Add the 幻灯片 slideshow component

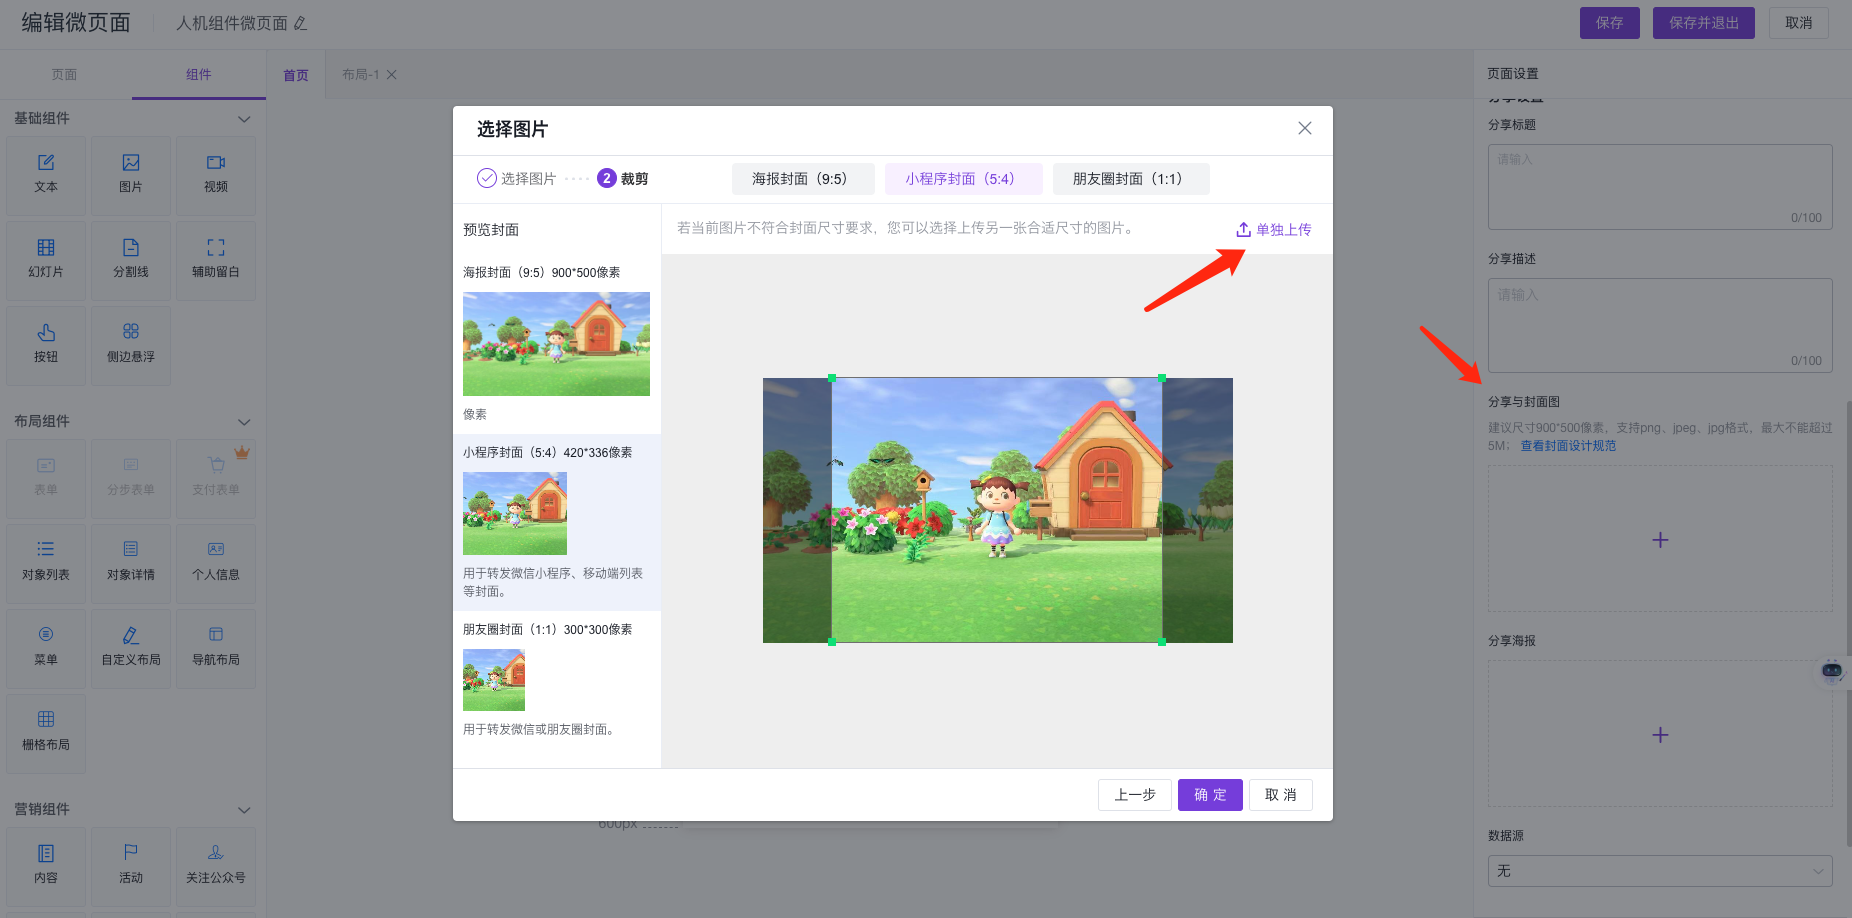tap(46, 260)
